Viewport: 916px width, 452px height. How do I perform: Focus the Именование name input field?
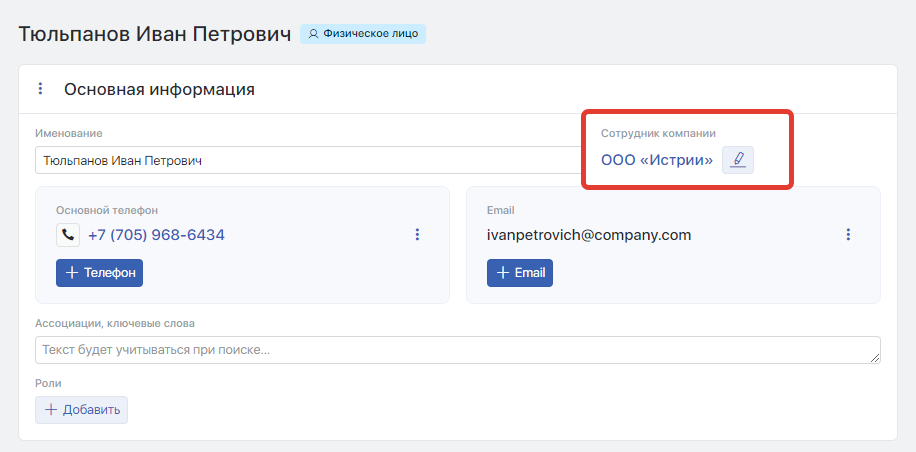point(300,160)
